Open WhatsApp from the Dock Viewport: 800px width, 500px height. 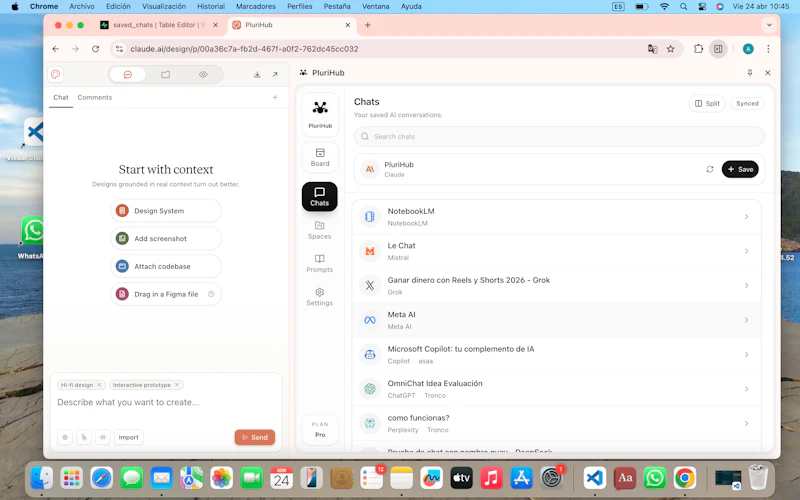point(655,478)
